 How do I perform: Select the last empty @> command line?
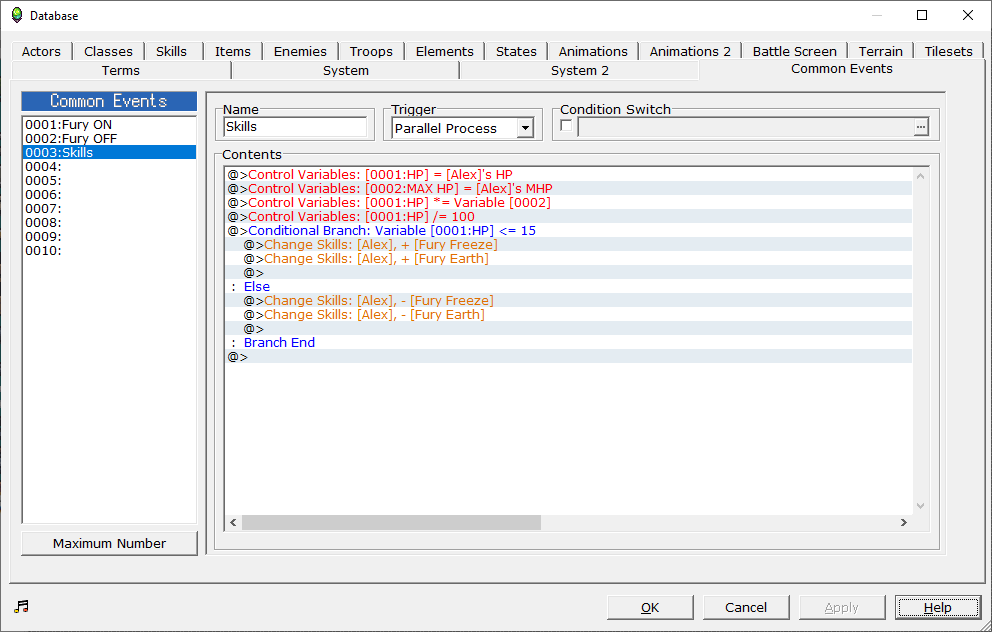(x=569, y=357)
